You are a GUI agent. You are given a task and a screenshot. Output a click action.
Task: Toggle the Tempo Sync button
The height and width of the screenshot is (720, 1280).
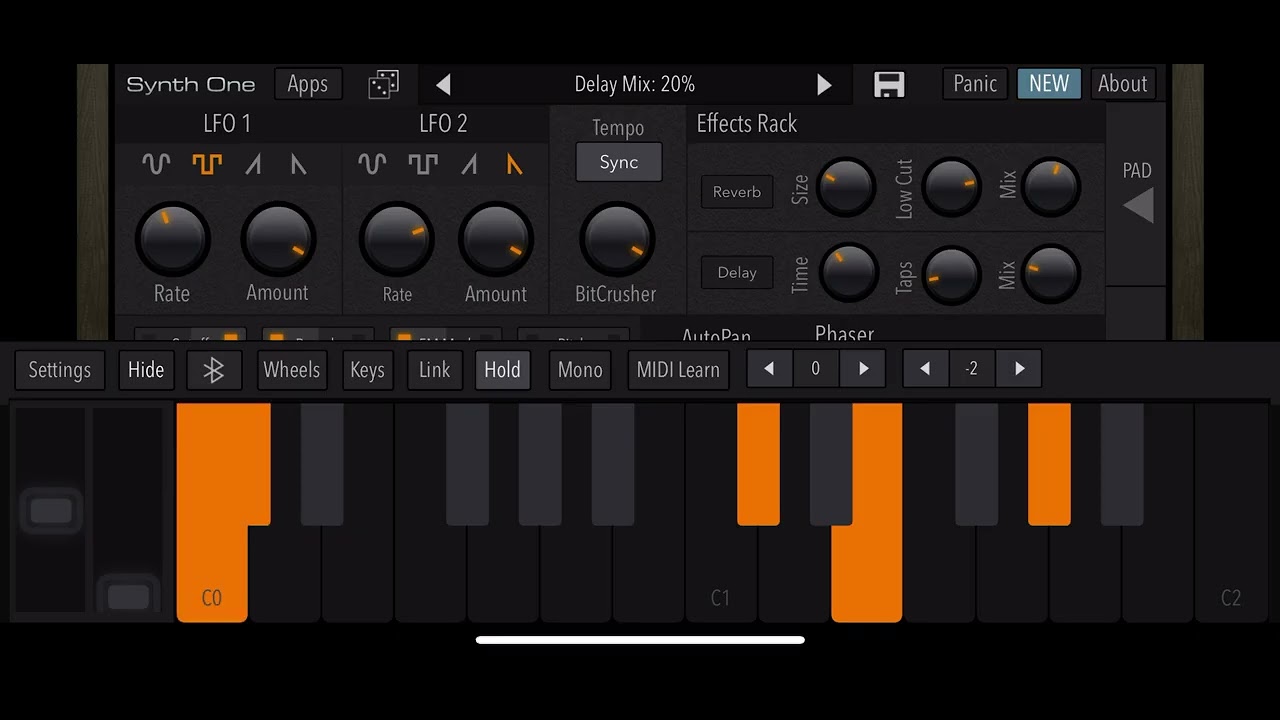click(x=618, y=162)
